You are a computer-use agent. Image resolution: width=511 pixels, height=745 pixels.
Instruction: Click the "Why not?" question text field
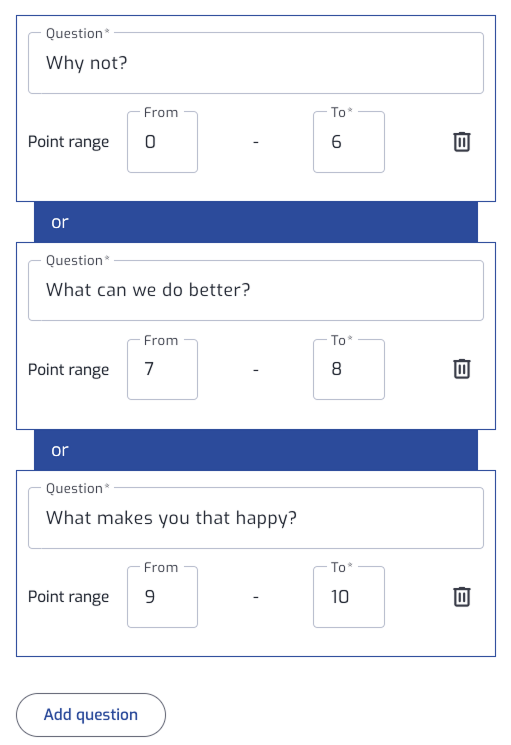[x=256, y=63]
